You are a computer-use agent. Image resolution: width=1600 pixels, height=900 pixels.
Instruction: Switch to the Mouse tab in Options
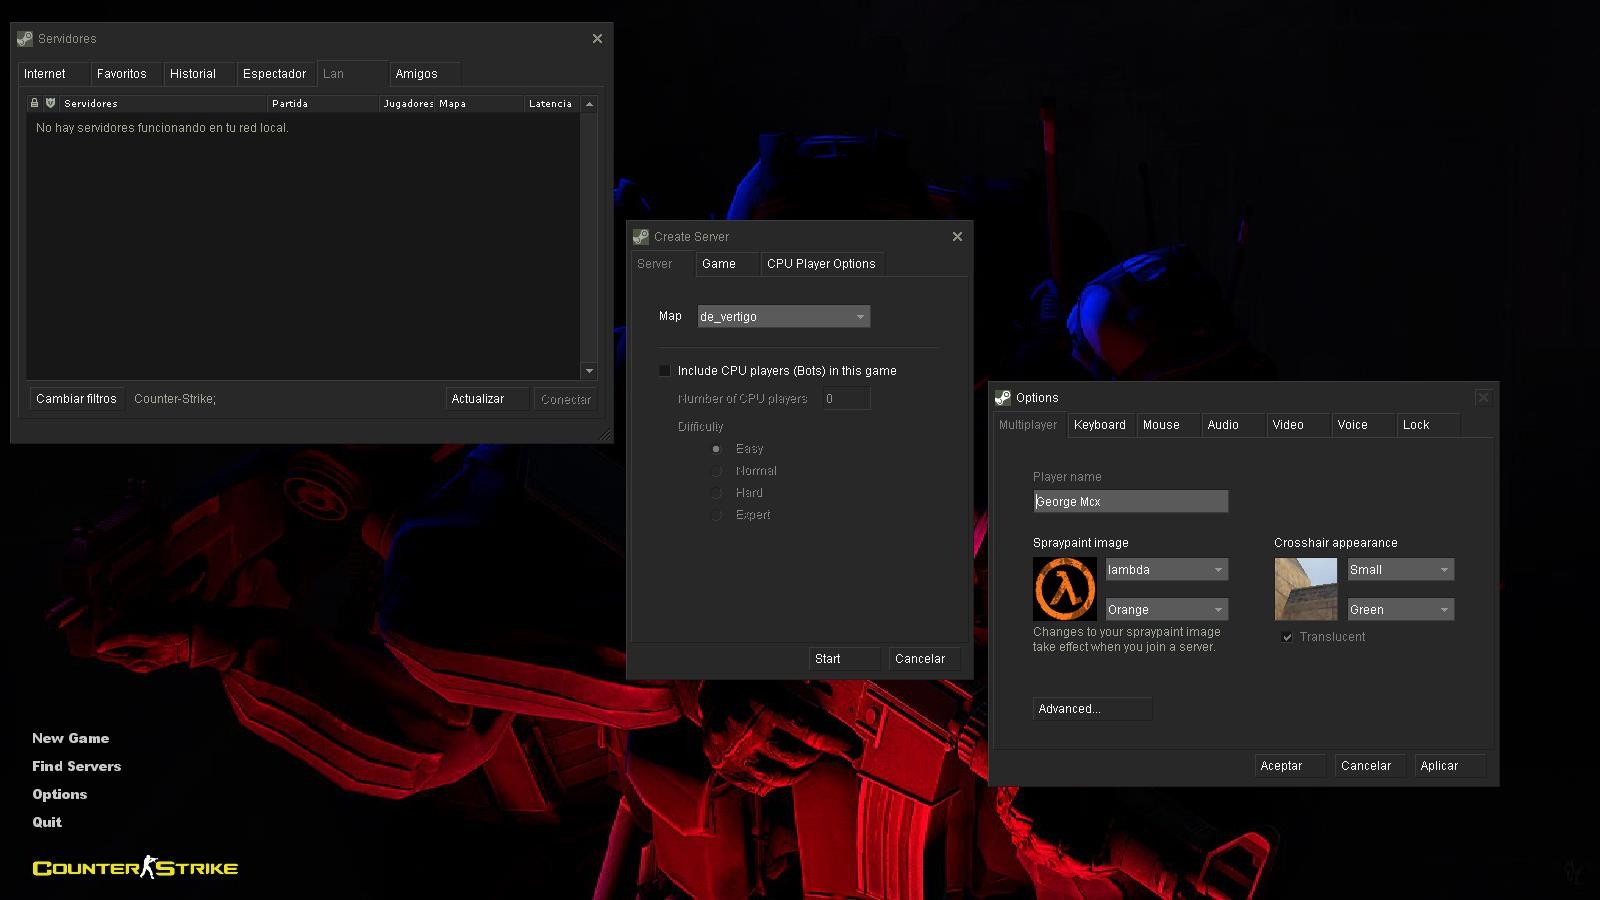click(1168, 425)
